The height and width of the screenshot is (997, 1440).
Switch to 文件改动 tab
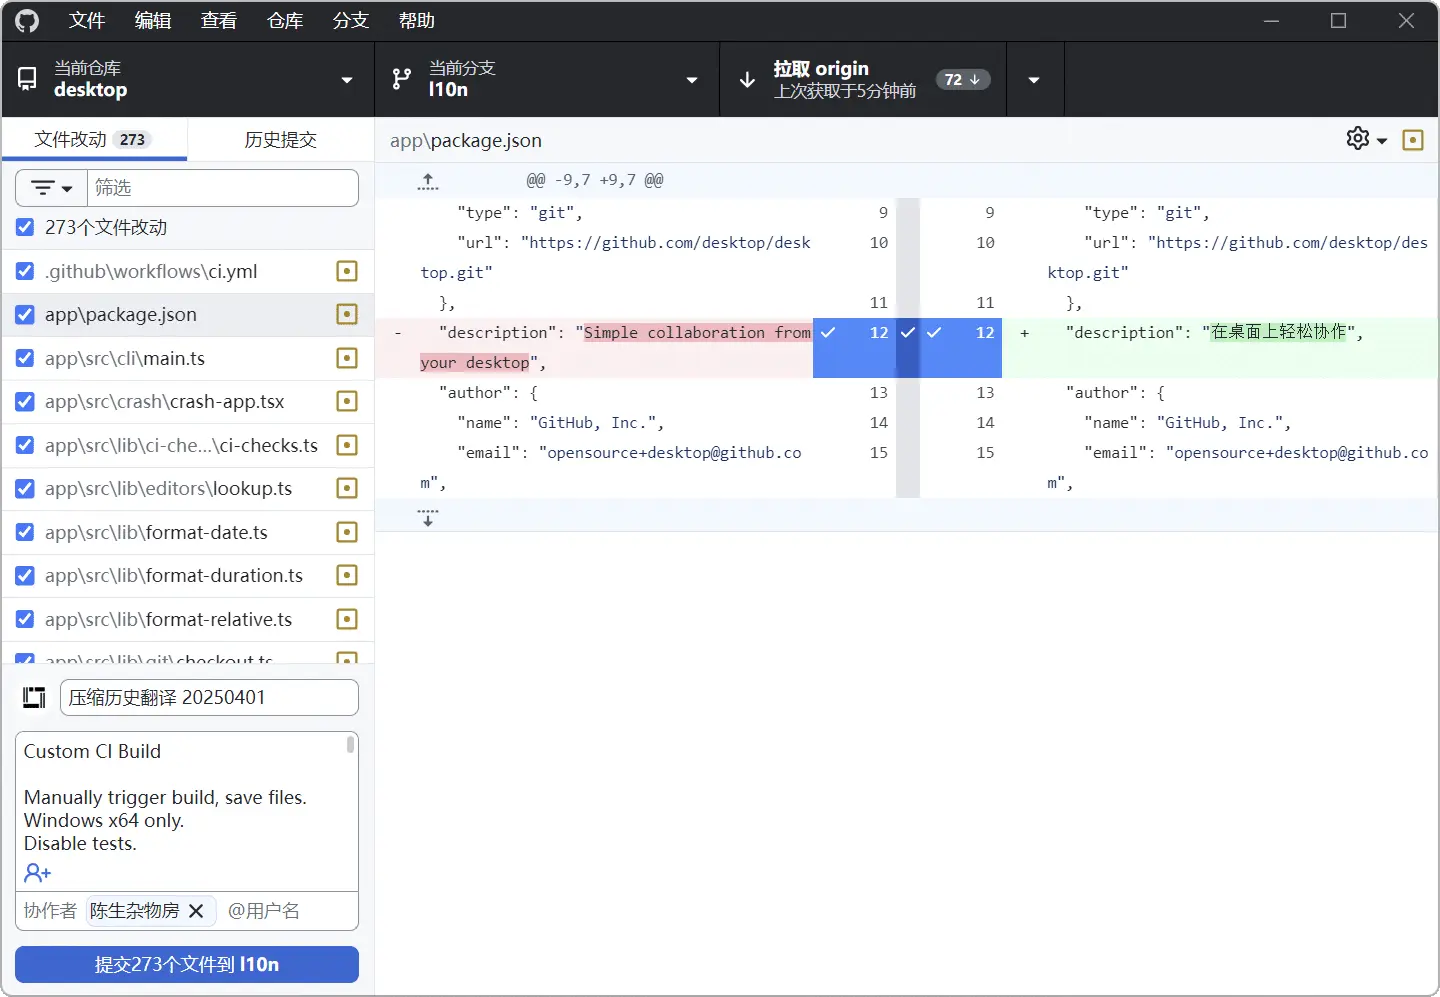pos(94,140)
